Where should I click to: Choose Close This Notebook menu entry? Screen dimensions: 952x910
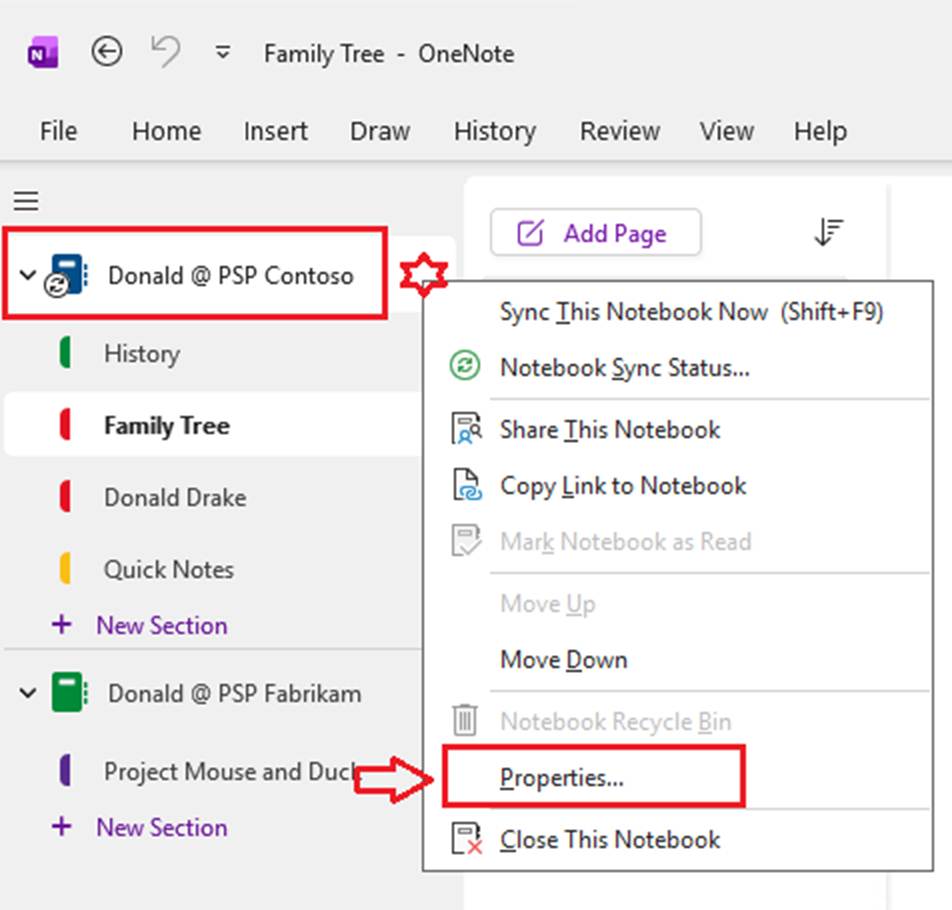[x=609, y=839]
